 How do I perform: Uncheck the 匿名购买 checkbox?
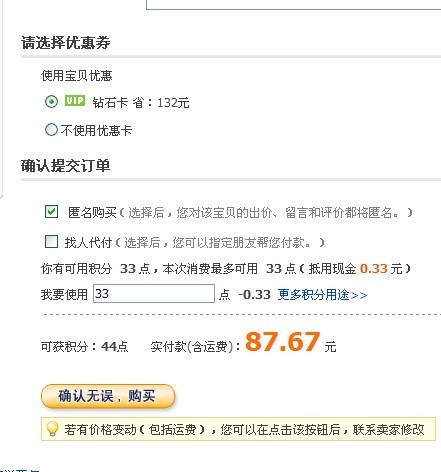click(x=51, y=212)
